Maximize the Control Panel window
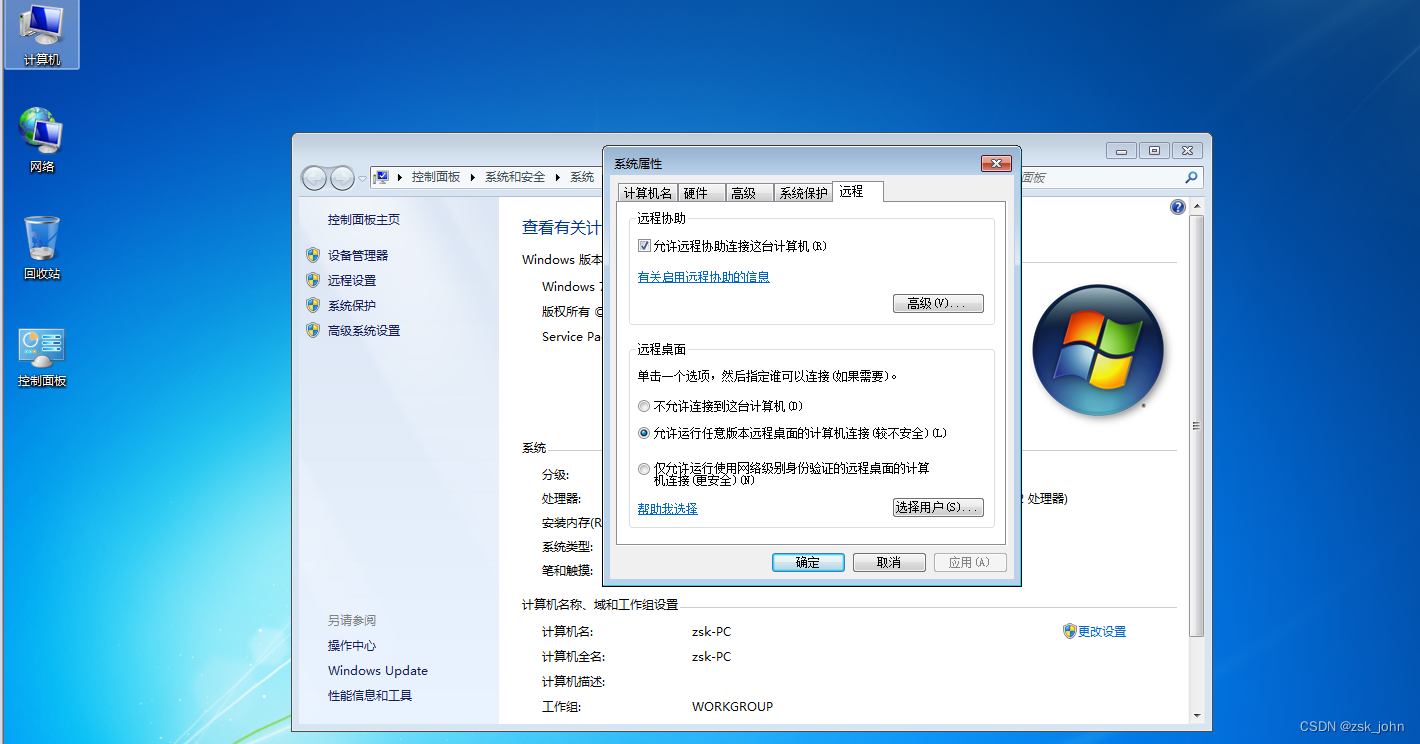Viewport: 1420px width, 744px height. [1154, 150]
